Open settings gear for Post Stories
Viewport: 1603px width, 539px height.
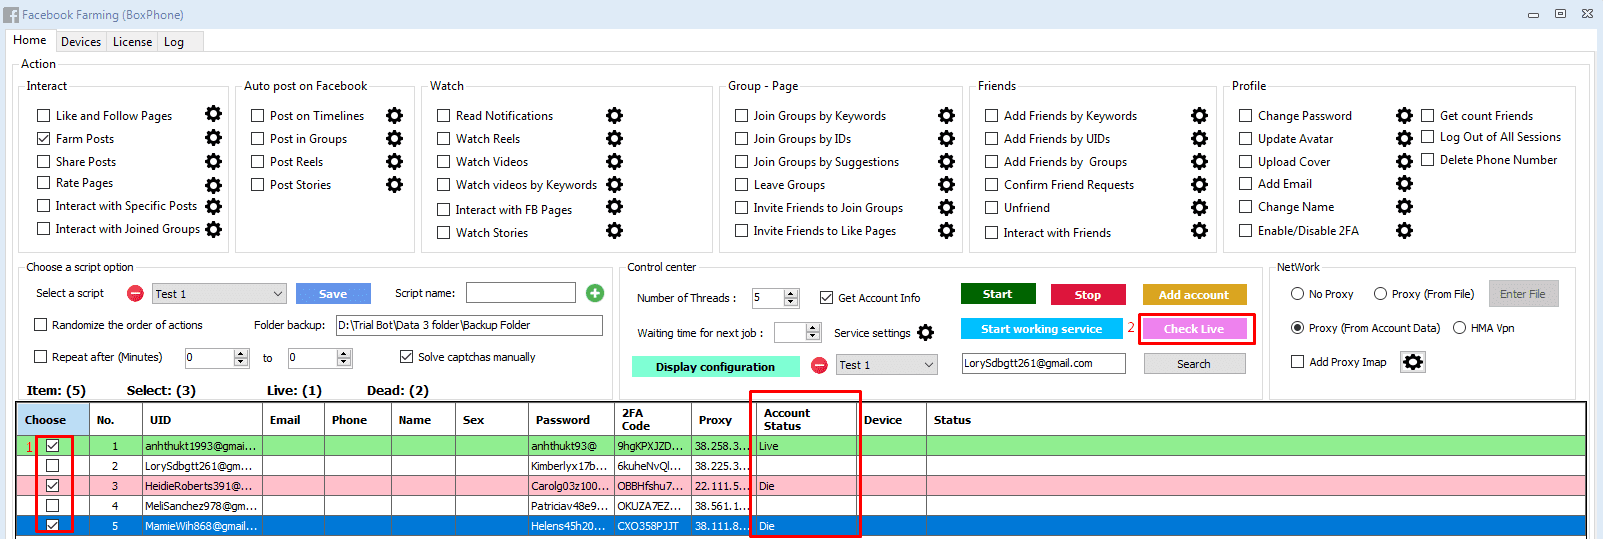[x=395, y=185]
